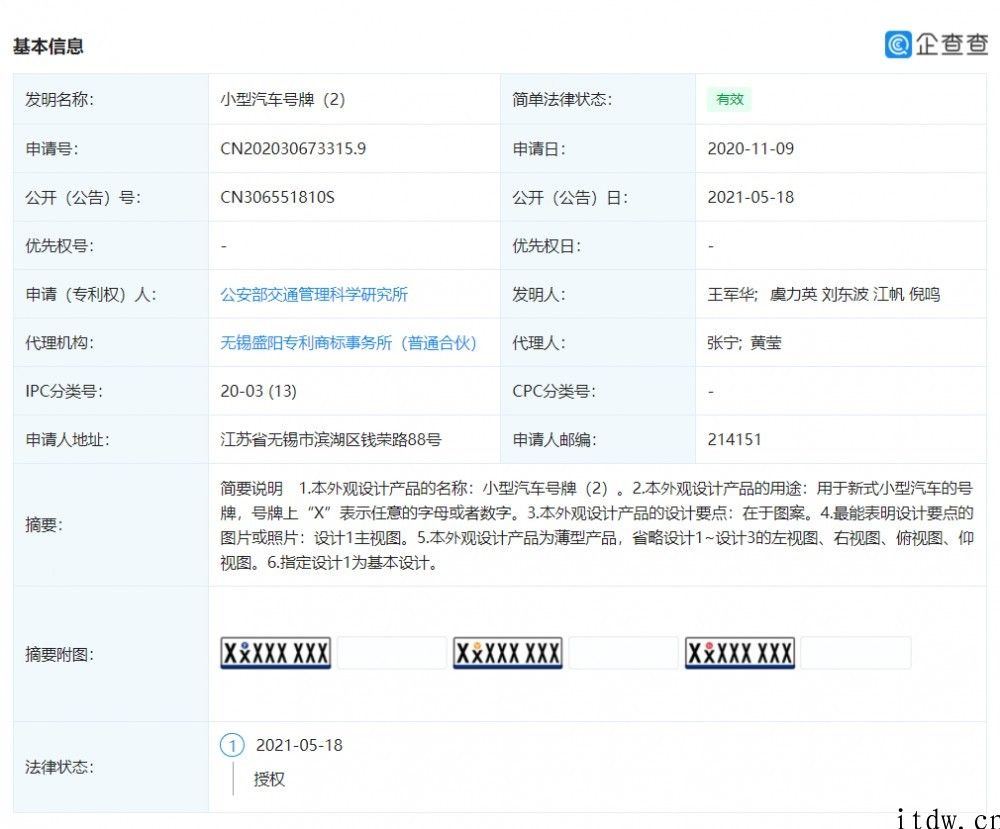Click the 简单法律状态 label
Image resolution: width=1000 pixels, height=829 pixels.
(x=562, y=99)
